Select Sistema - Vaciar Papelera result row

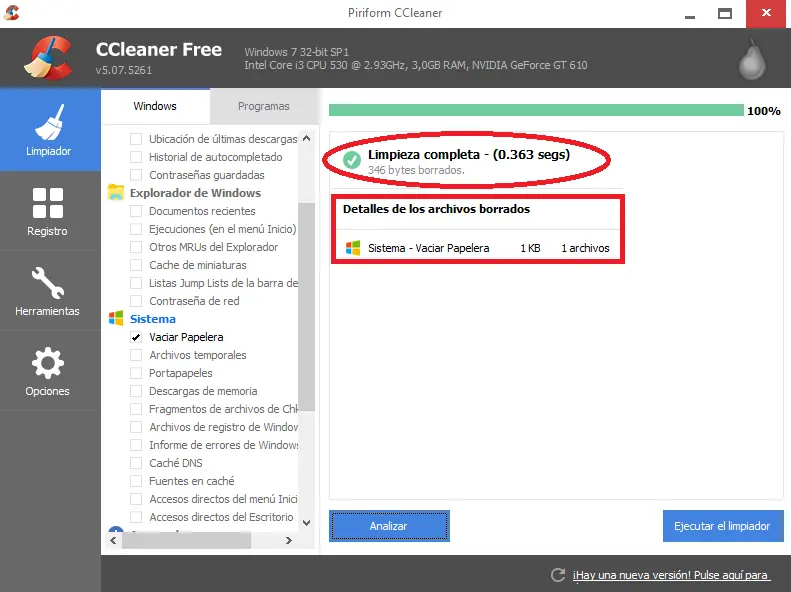pyautogui.click(x=477, y=248)
